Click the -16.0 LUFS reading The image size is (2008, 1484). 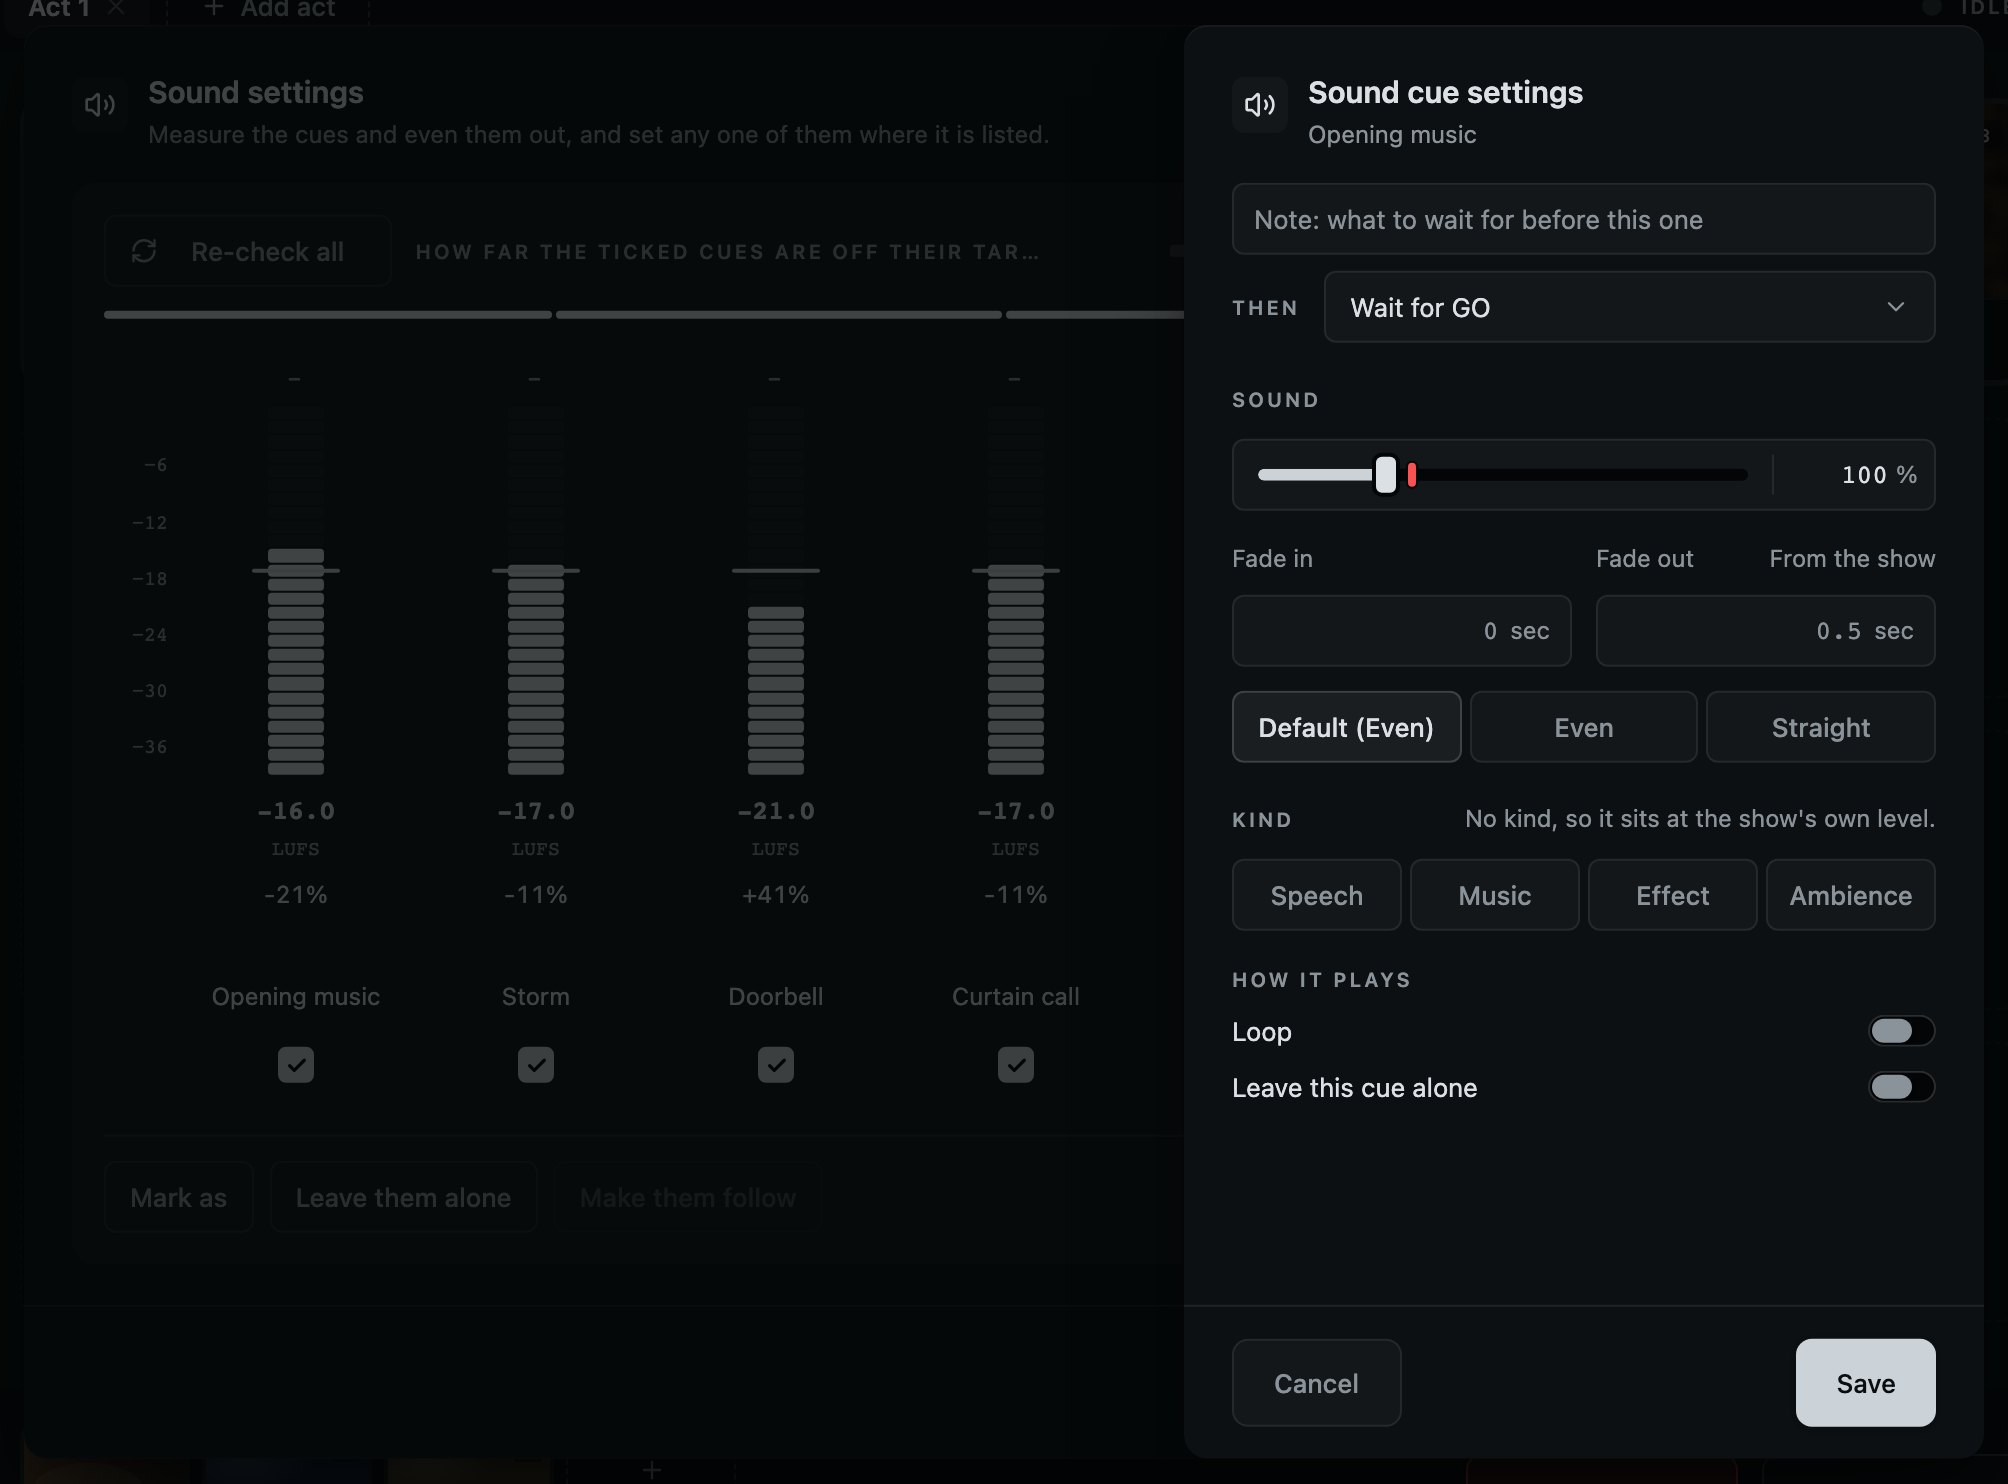click(x=296, y=811)
